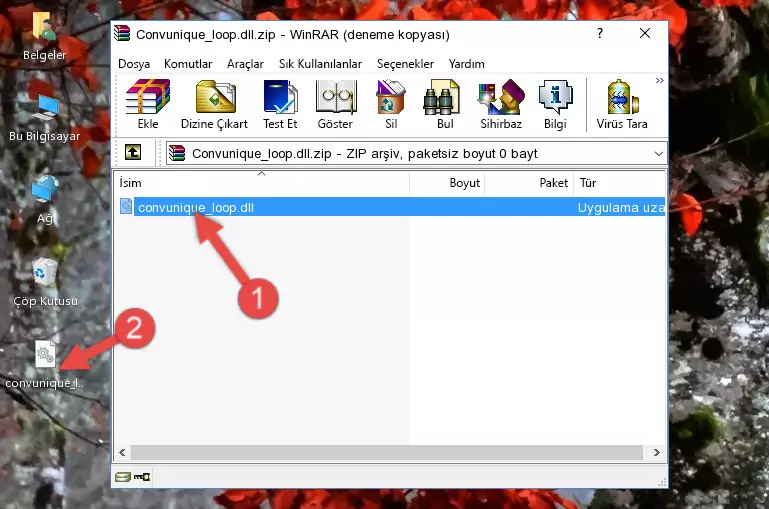Viewport: 769px width, 509px height.
Task: Open the archive path dropdown
Action: pyautogui.click(x=659, y=153)
